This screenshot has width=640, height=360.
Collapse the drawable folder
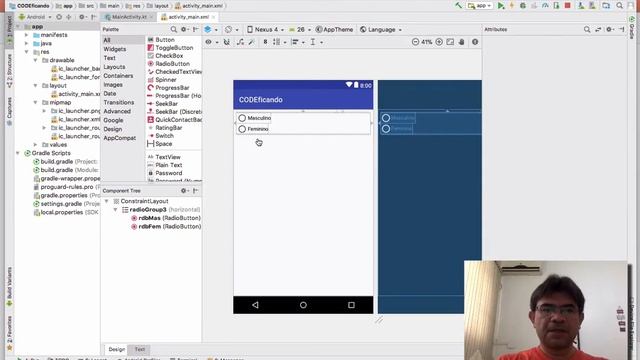coord(36,60)
